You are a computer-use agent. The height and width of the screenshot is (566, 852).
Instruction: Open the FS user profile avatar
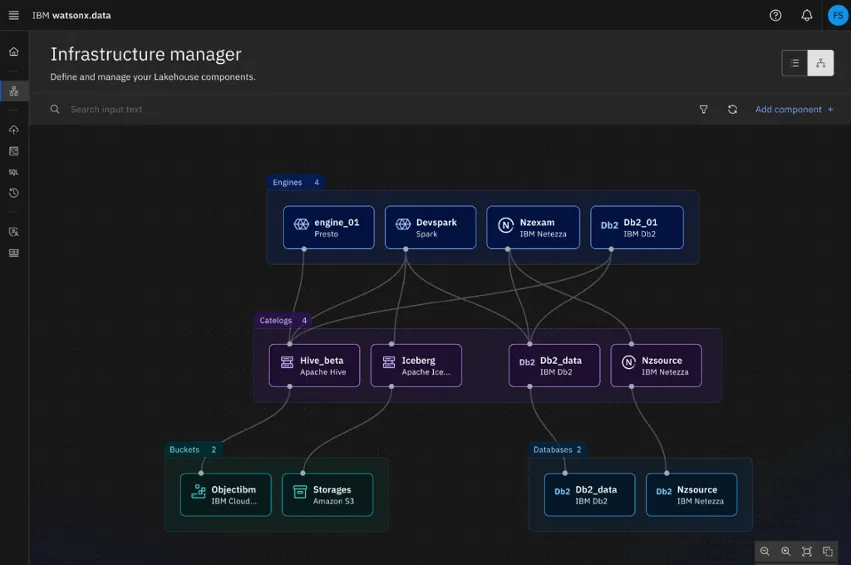pyautogui.click(x=837, y=15)
